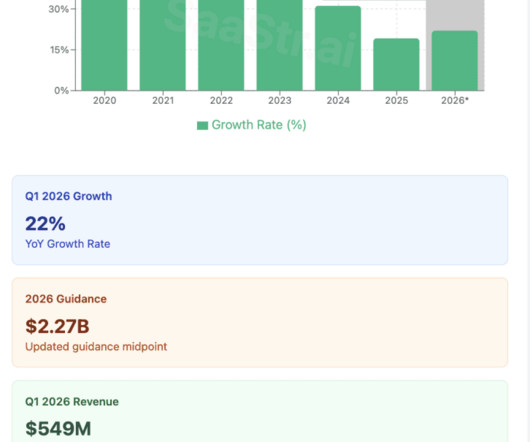The height and width of the screenshot is (442, 530).
Task: Click the 2021 x-axis label
Action: [x=163, y=101]
